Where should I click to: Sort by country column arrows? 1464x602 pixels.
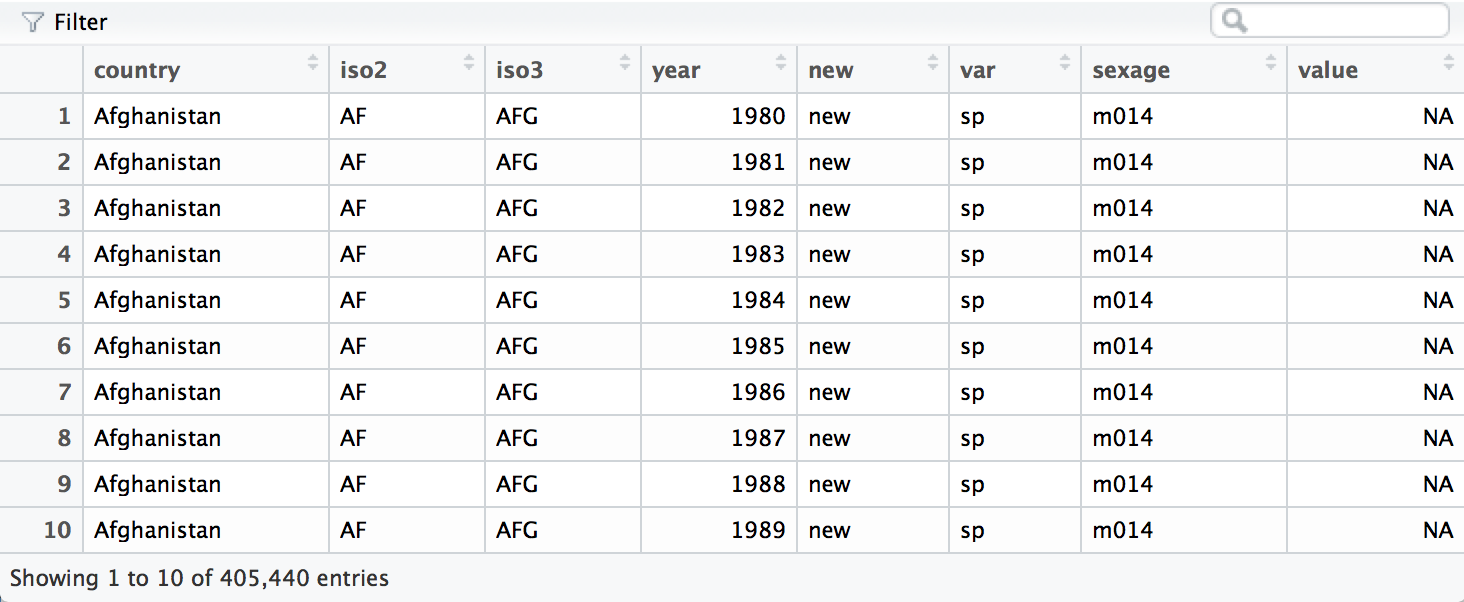coord(314,63)
